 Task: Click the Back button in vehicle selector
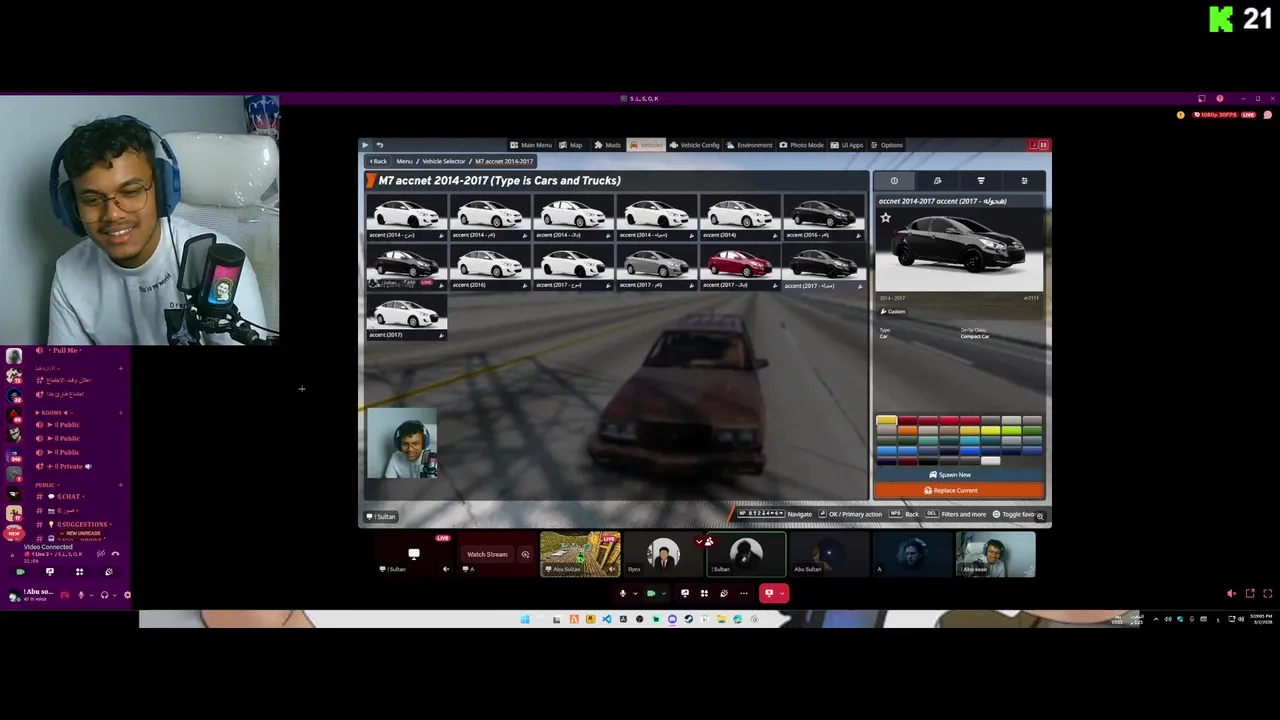click(x=377, y=161)
